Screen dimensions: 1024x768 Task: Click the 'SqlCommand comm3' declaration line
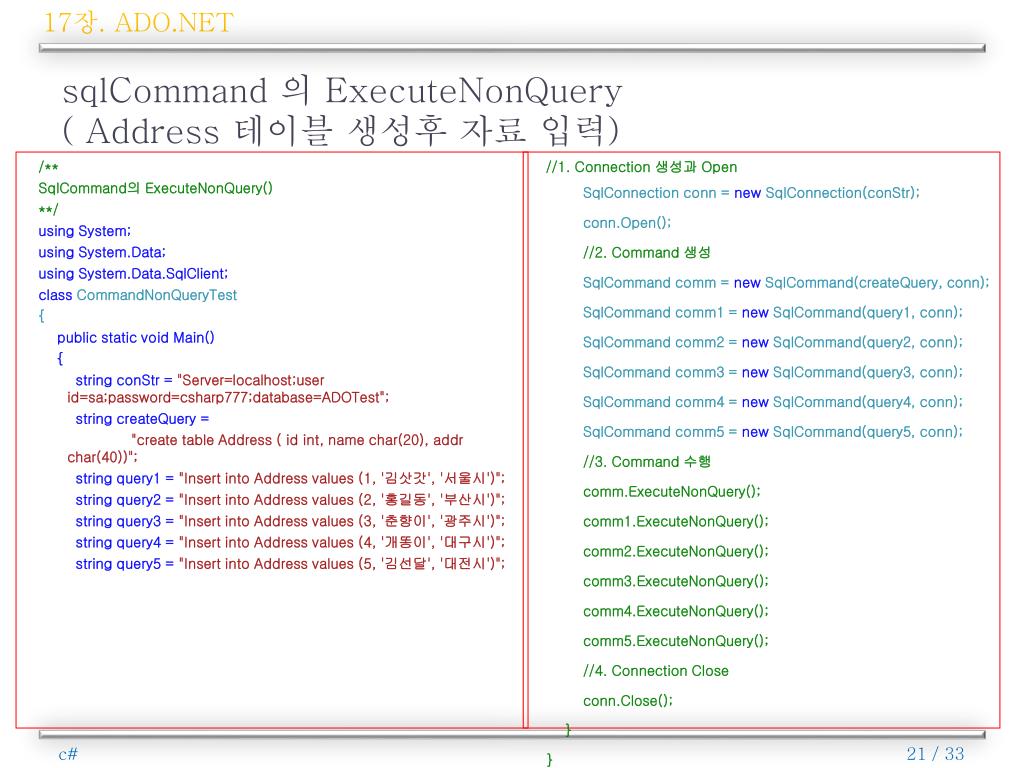(x=773, y=372)
